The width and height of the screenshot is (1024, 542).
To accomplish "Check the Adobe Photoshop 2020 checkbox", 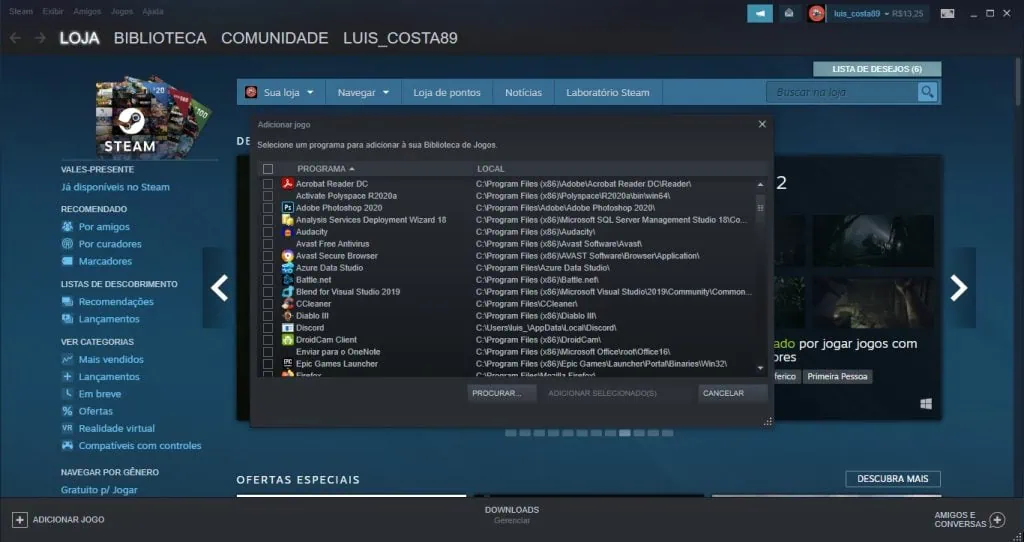I will click(x=268, y=208).
